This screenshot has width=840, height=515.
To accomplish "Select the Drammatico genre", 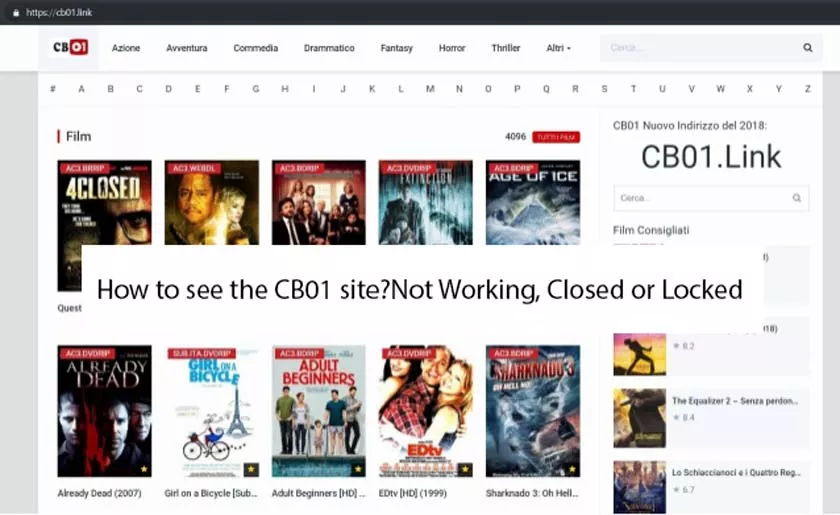I will pyautogui.click(x=329, y=48).
